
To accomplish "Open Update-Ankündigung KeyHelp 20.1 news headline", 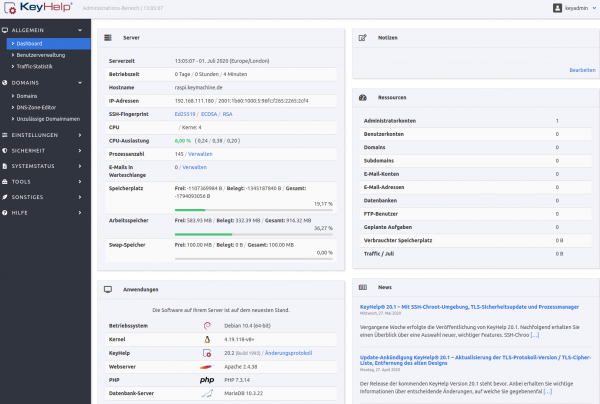I will point(475,360).
